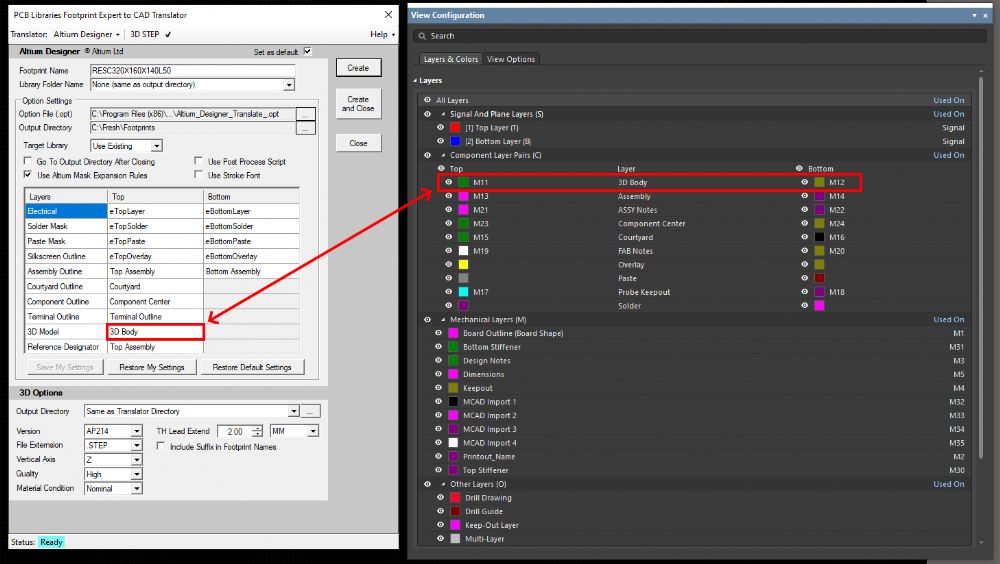The image size is (1000, 564).
Task: Toggle visibility of Board Outline layer
Action: (x=439, y=333)
